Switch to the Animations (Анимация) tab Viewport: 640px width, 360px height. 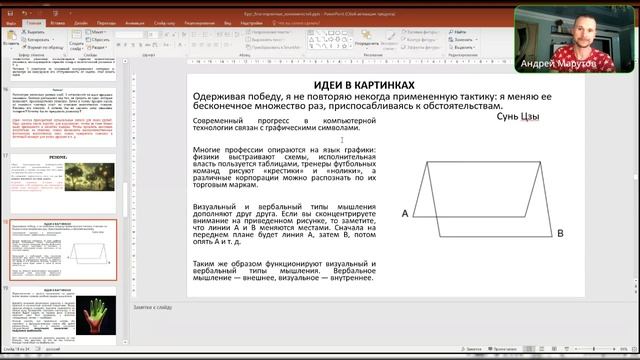pyautogui.click(x=135, y=23)
